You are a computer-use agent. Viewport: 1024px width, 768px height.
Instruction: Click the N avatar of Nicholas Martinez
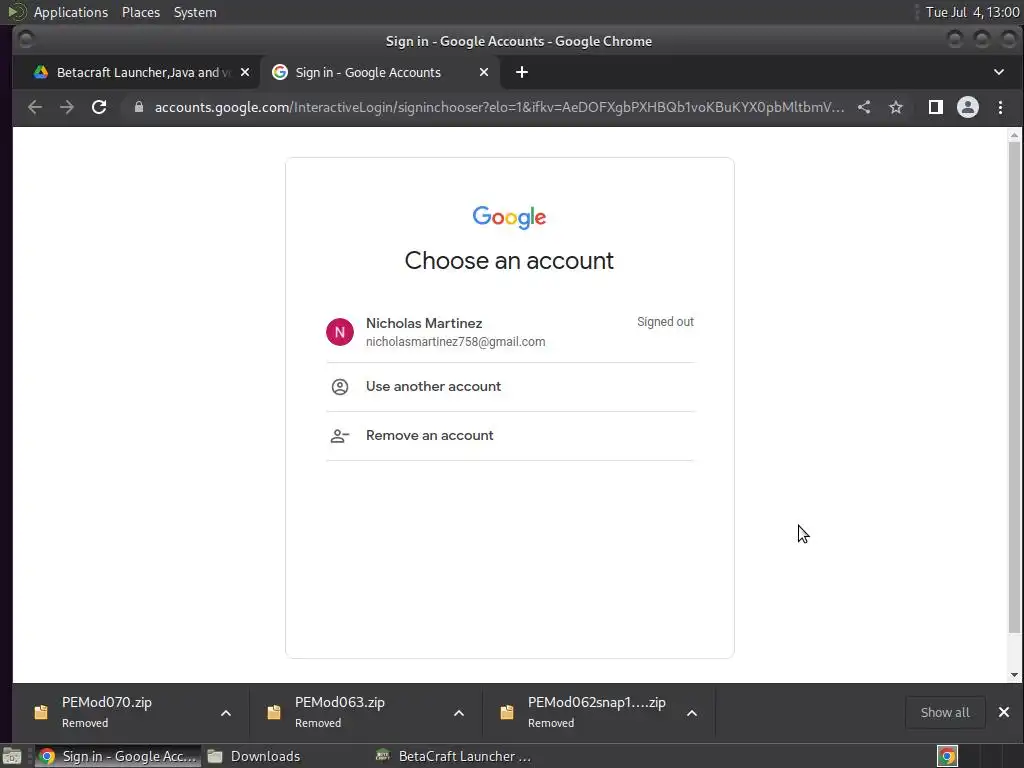(340, 332)
